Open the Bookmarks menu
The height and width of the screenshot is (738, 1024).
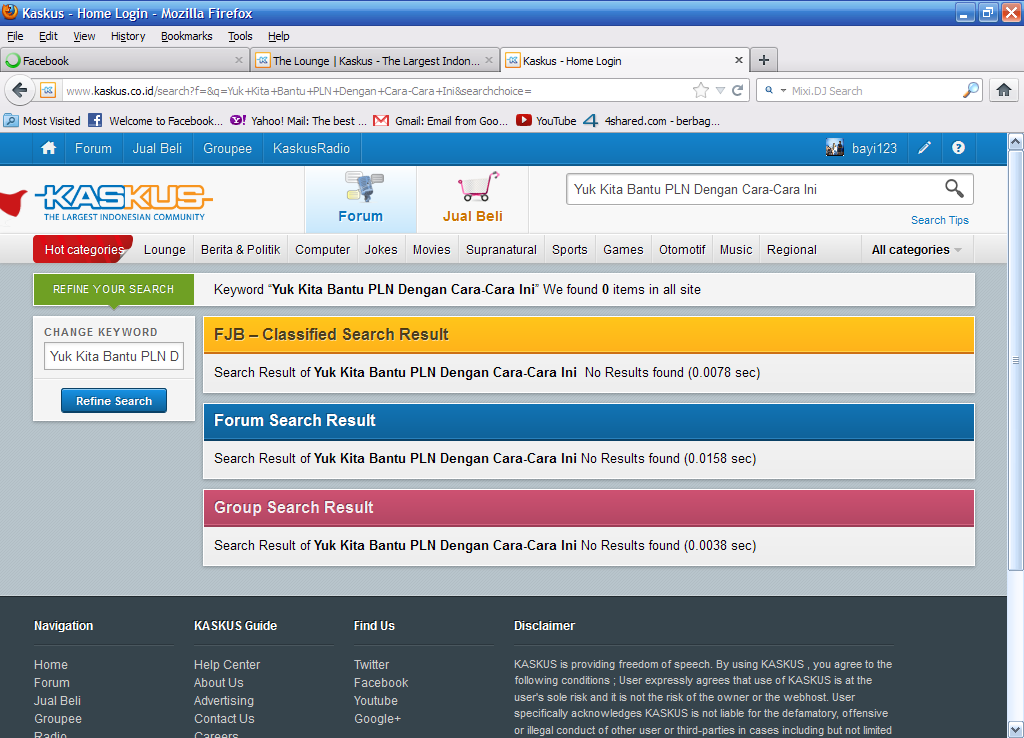pyautogui.click(x=187, y=36)
